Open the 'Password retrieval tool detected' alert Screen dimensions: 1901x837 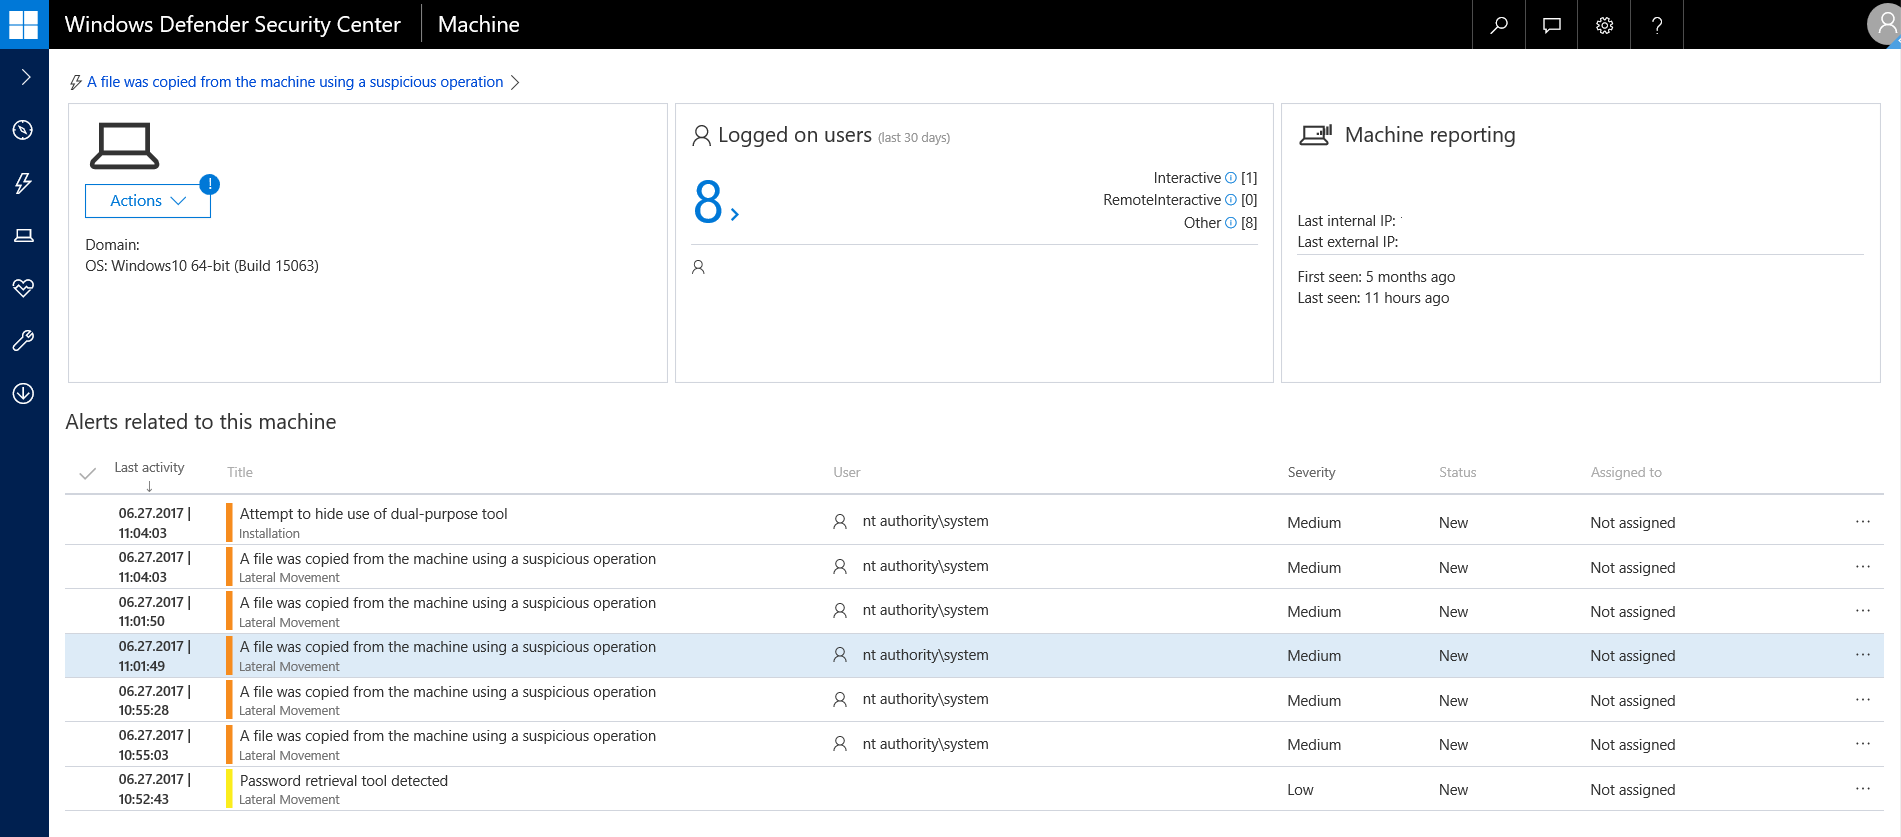[343, 781]
